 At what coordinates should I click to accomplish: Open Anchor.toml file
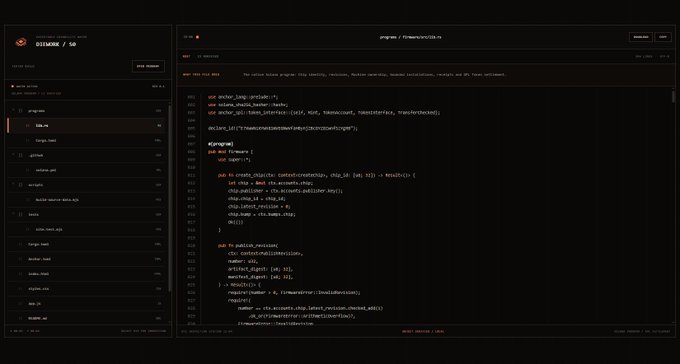pyautogui.click(x=87, y=259)
